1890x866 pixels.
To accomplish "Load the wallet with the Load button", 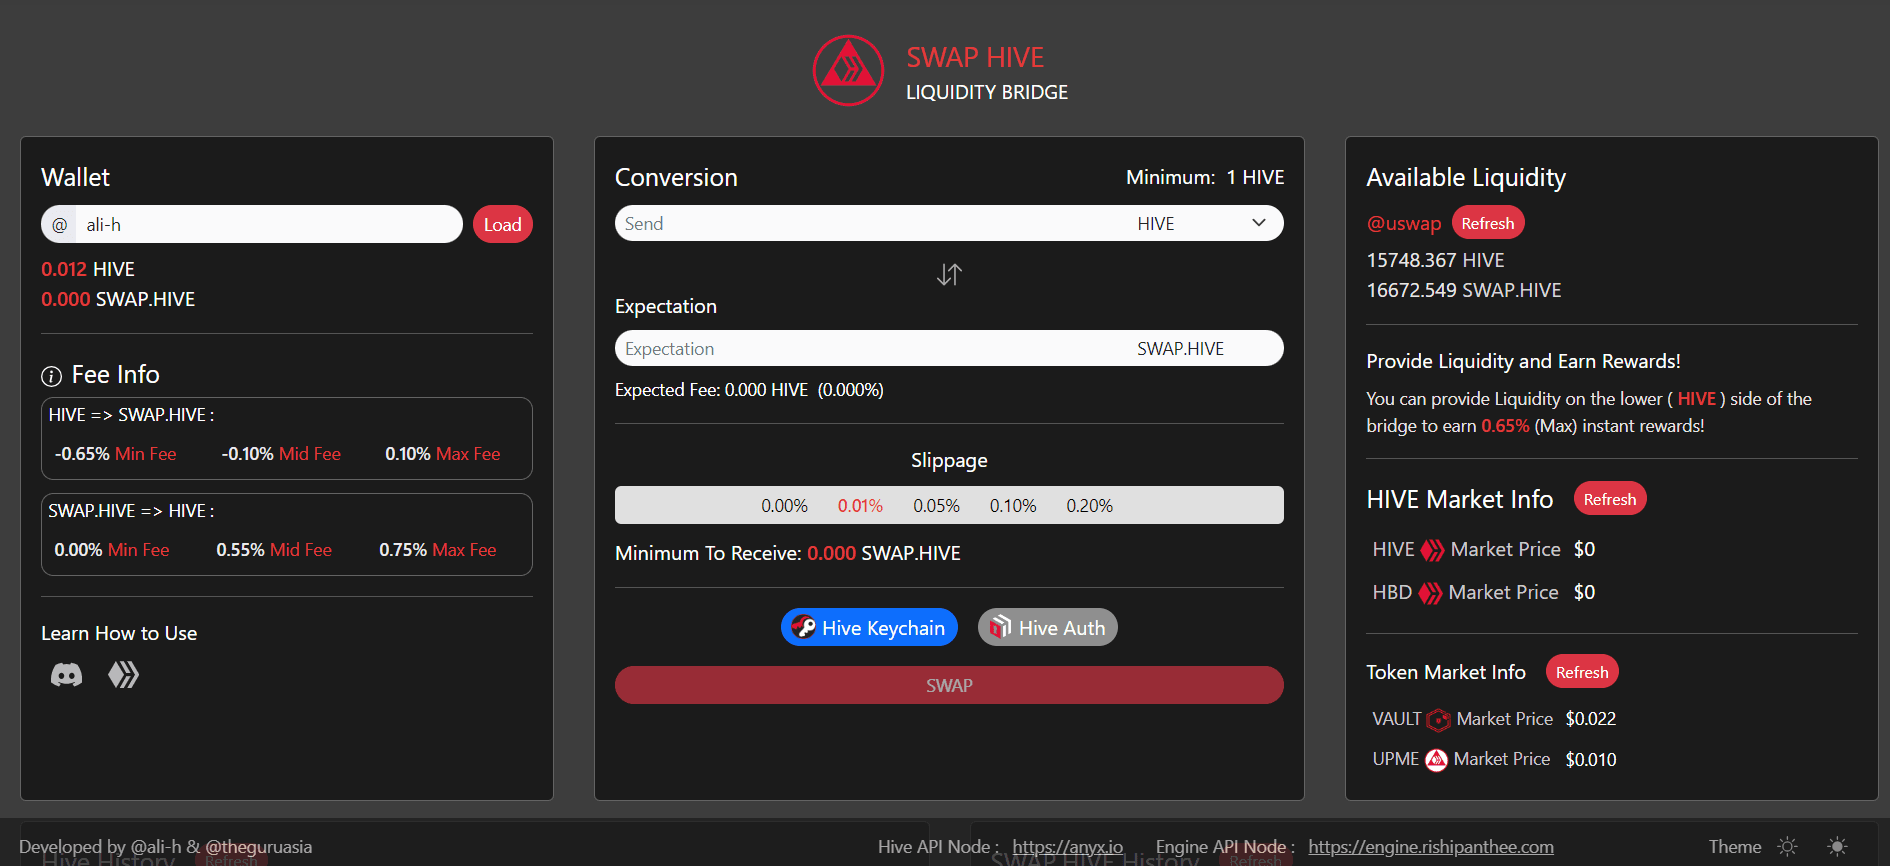I will [x=502, y=224].
